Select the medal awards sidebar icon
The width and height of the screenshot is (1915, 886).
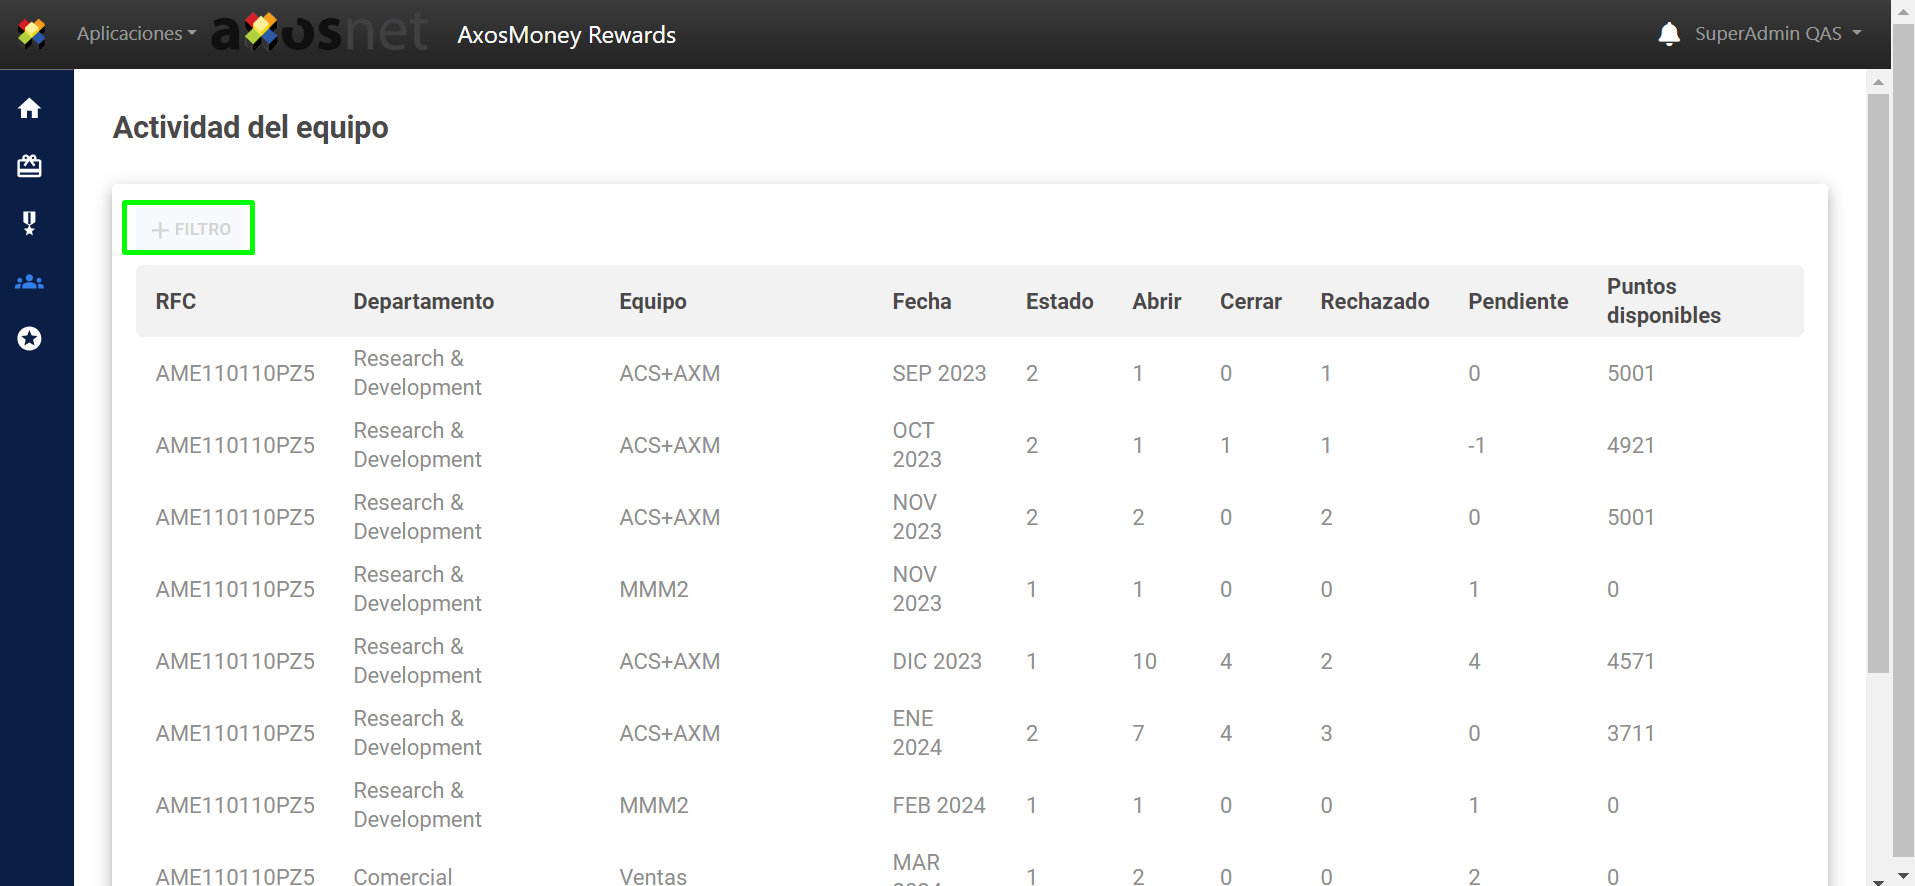click(30, 223)
